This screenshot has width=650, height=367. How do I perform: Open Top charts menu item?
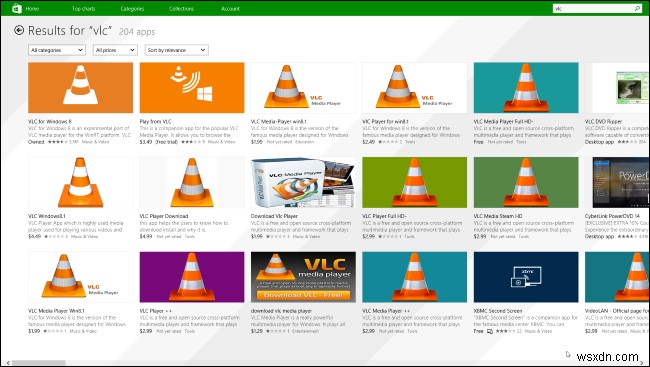tap(83, 8)
